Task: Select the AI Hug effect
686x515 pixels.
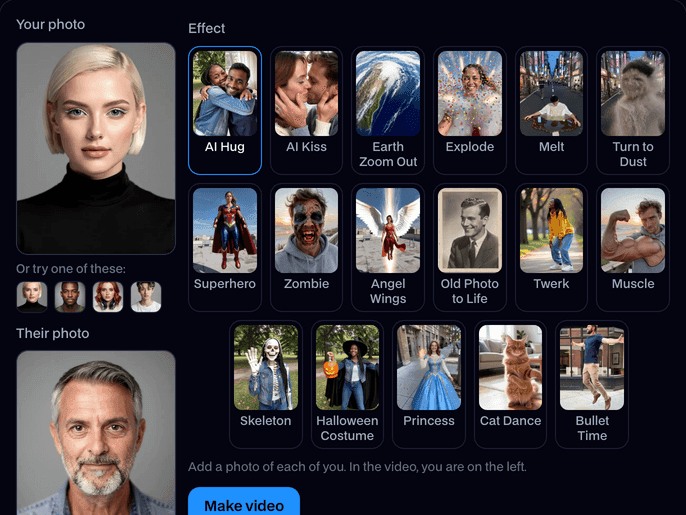Action: pyautogui.click(x=225, y=110)
